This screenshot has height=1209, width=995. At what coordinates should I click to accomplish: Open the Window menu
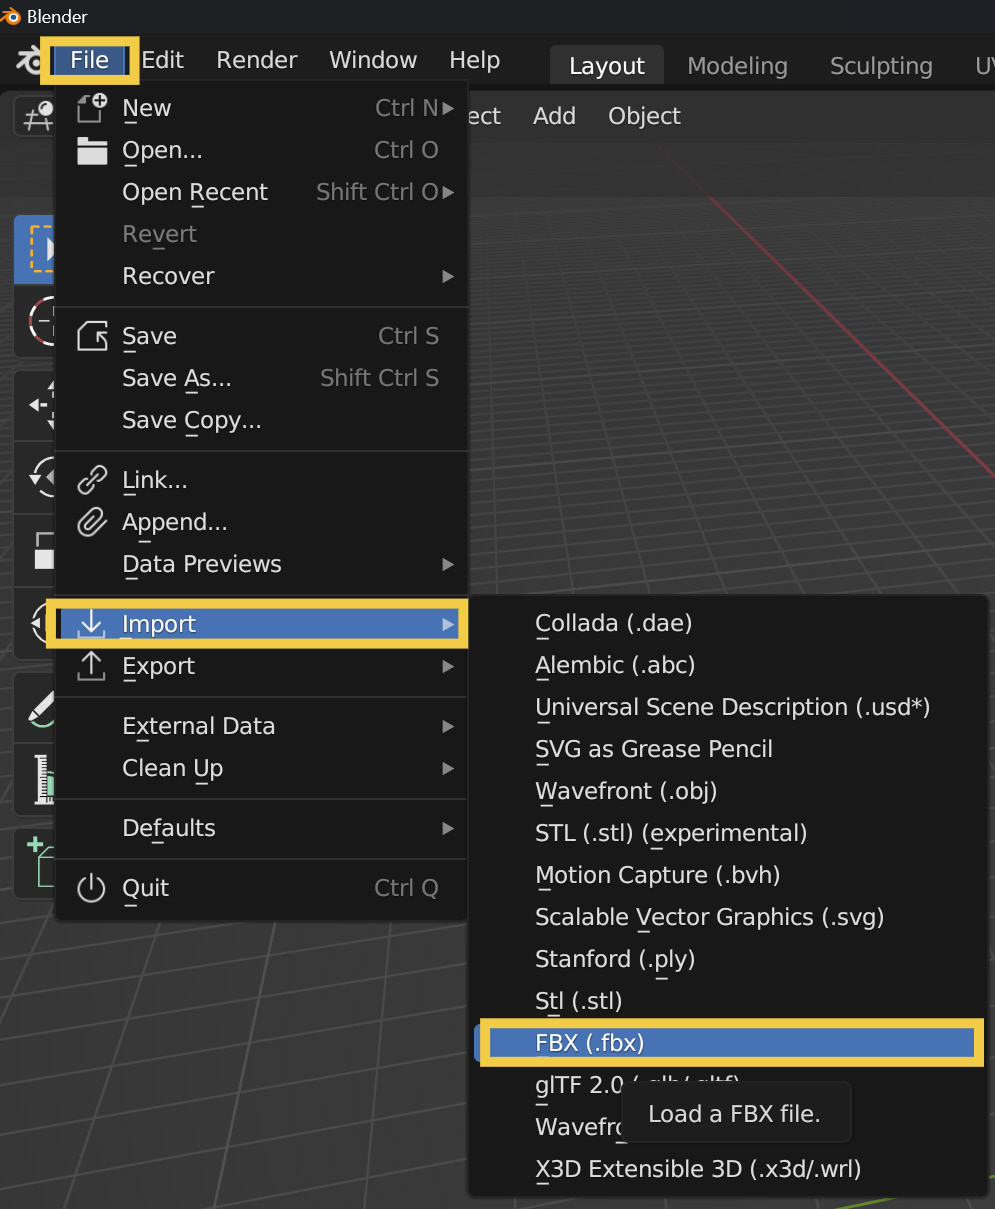(x=373, y=60)
